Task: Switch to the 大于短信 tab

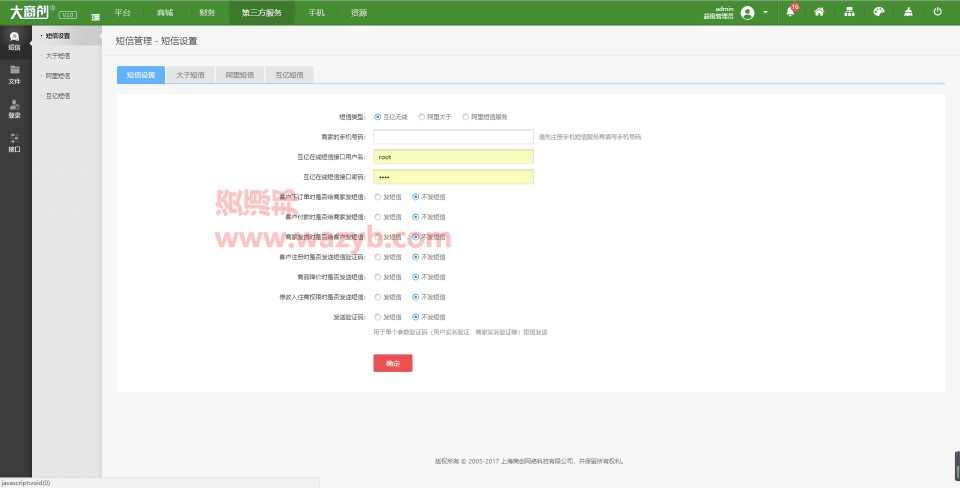Action: pos(190,75)
